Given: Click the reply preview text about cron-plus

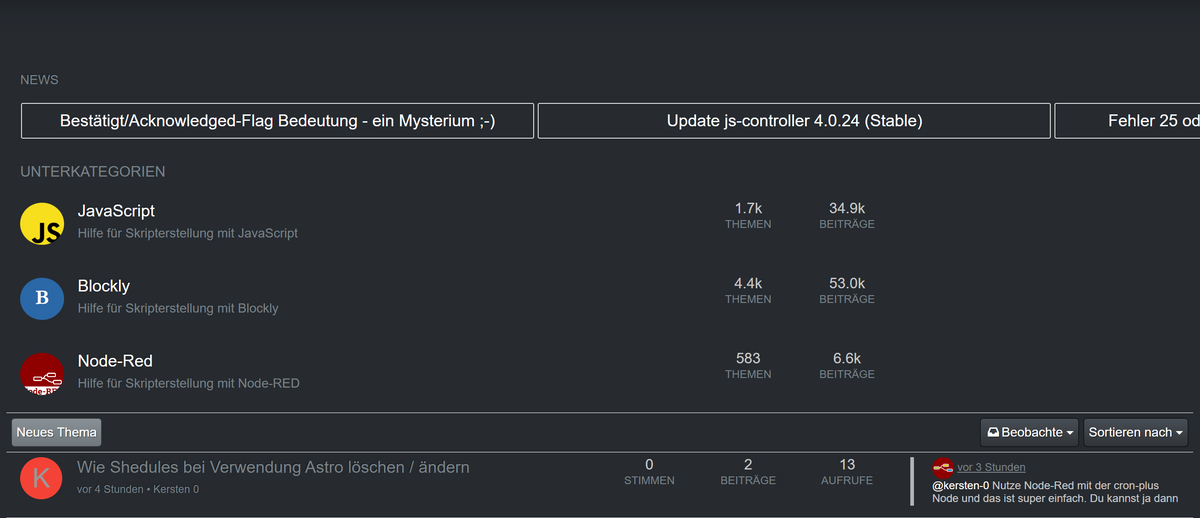Looking at the screenshot, I should click(x=1056, y=491).
